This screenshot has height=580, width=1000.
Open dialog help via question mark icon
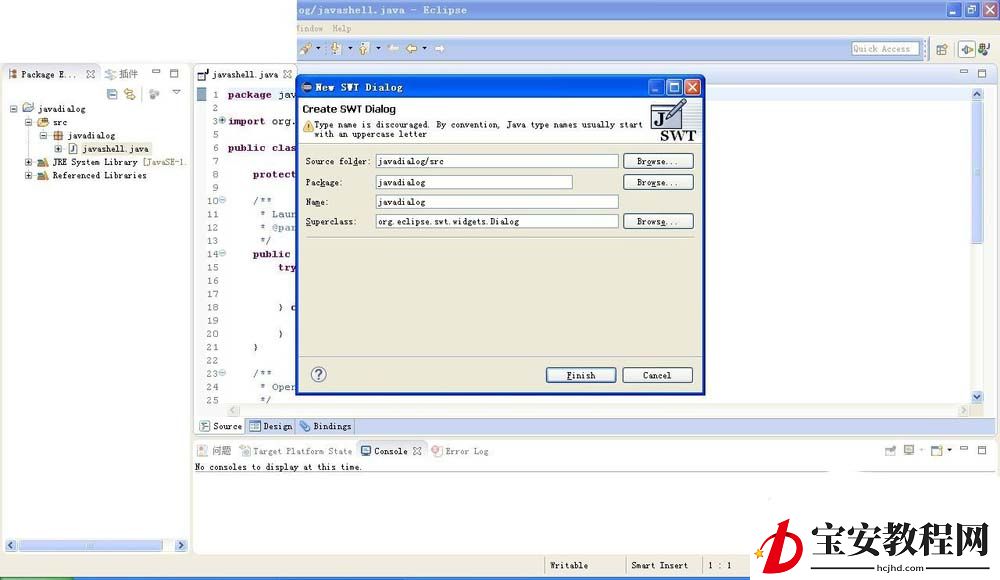coord(318,375)
